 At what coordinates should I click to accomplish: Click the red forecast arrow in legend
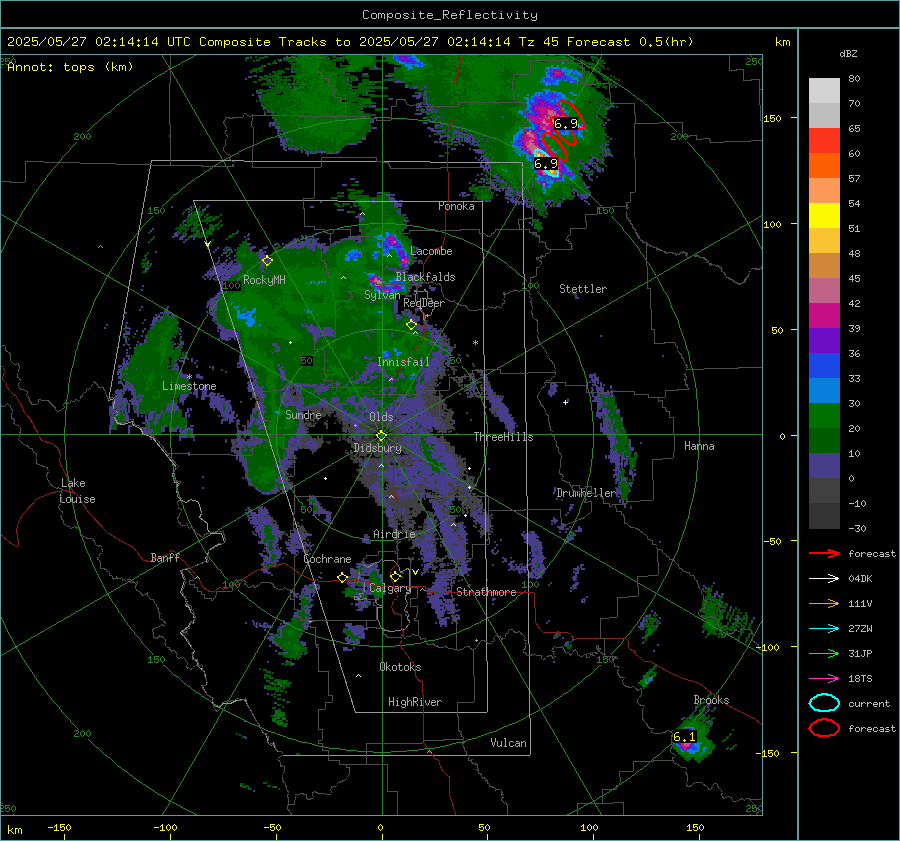(824, 553)
